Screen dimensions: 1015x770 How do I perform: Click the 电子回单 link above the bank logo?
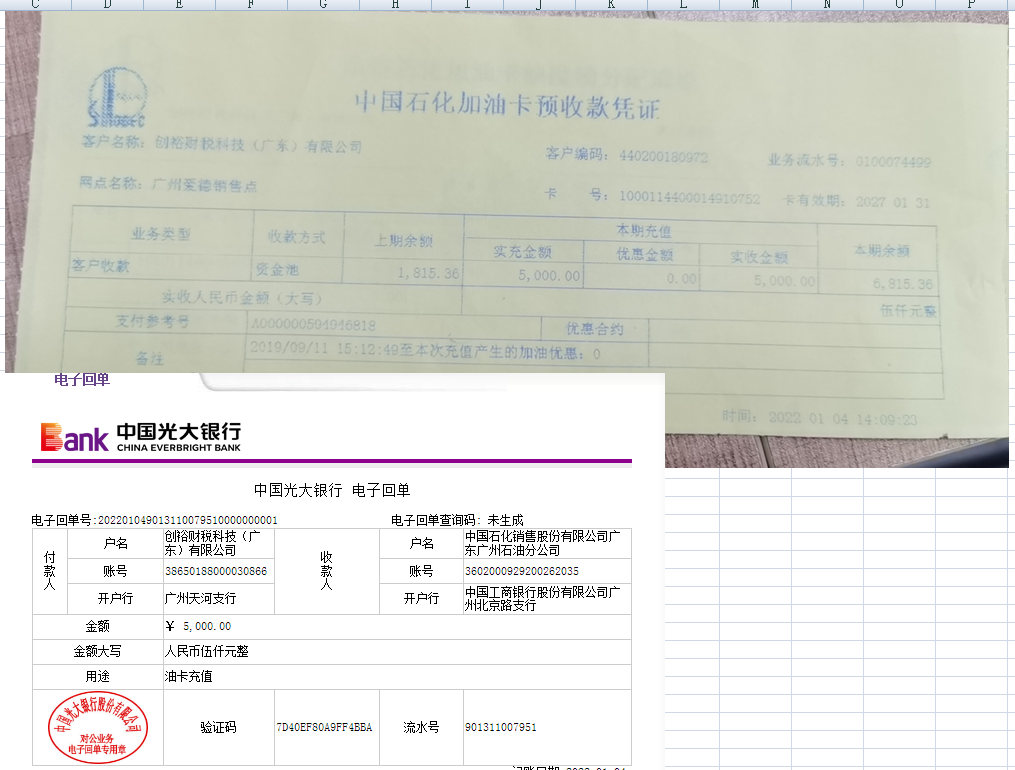pos(81,380)
